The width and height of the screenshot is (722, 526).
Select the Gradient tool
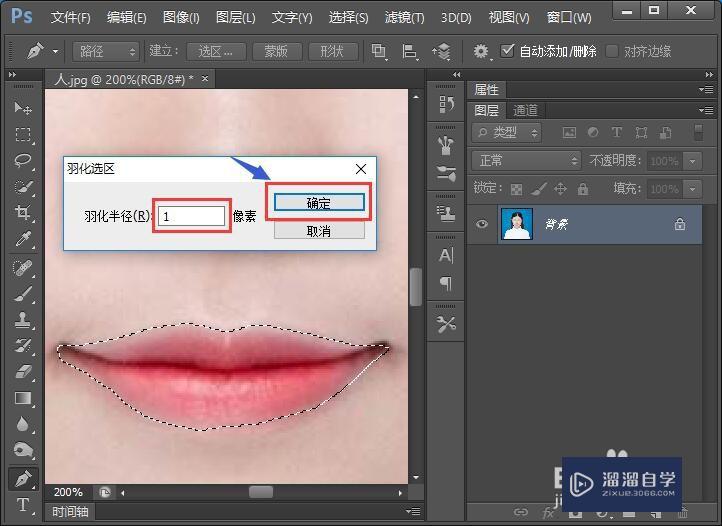(23, 398)
